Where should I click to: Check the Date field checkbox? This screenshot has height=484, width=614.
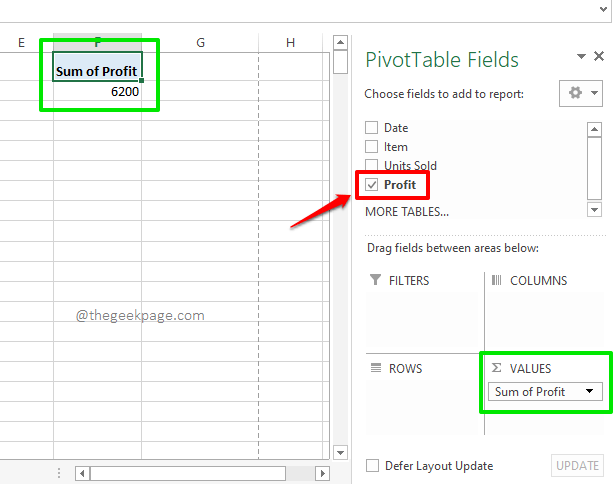[x=372, y=128]
